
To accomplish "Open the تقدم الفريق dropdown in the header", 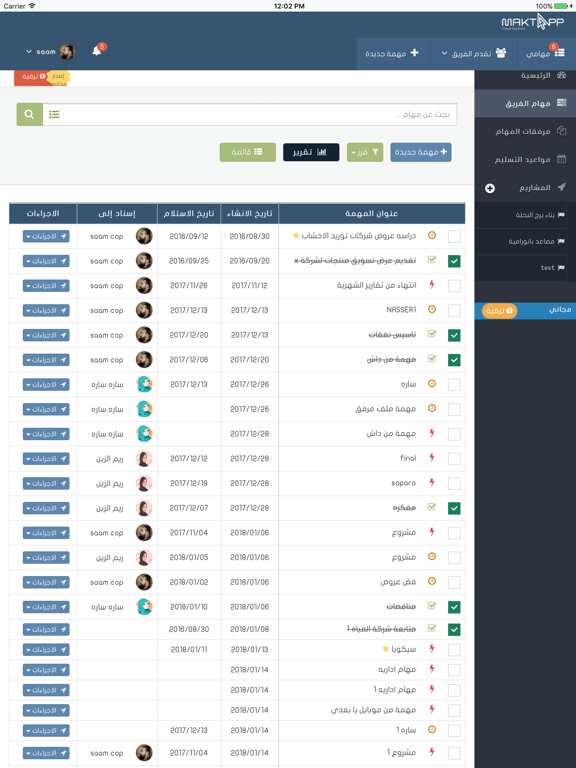I will (x=474, y=53).
